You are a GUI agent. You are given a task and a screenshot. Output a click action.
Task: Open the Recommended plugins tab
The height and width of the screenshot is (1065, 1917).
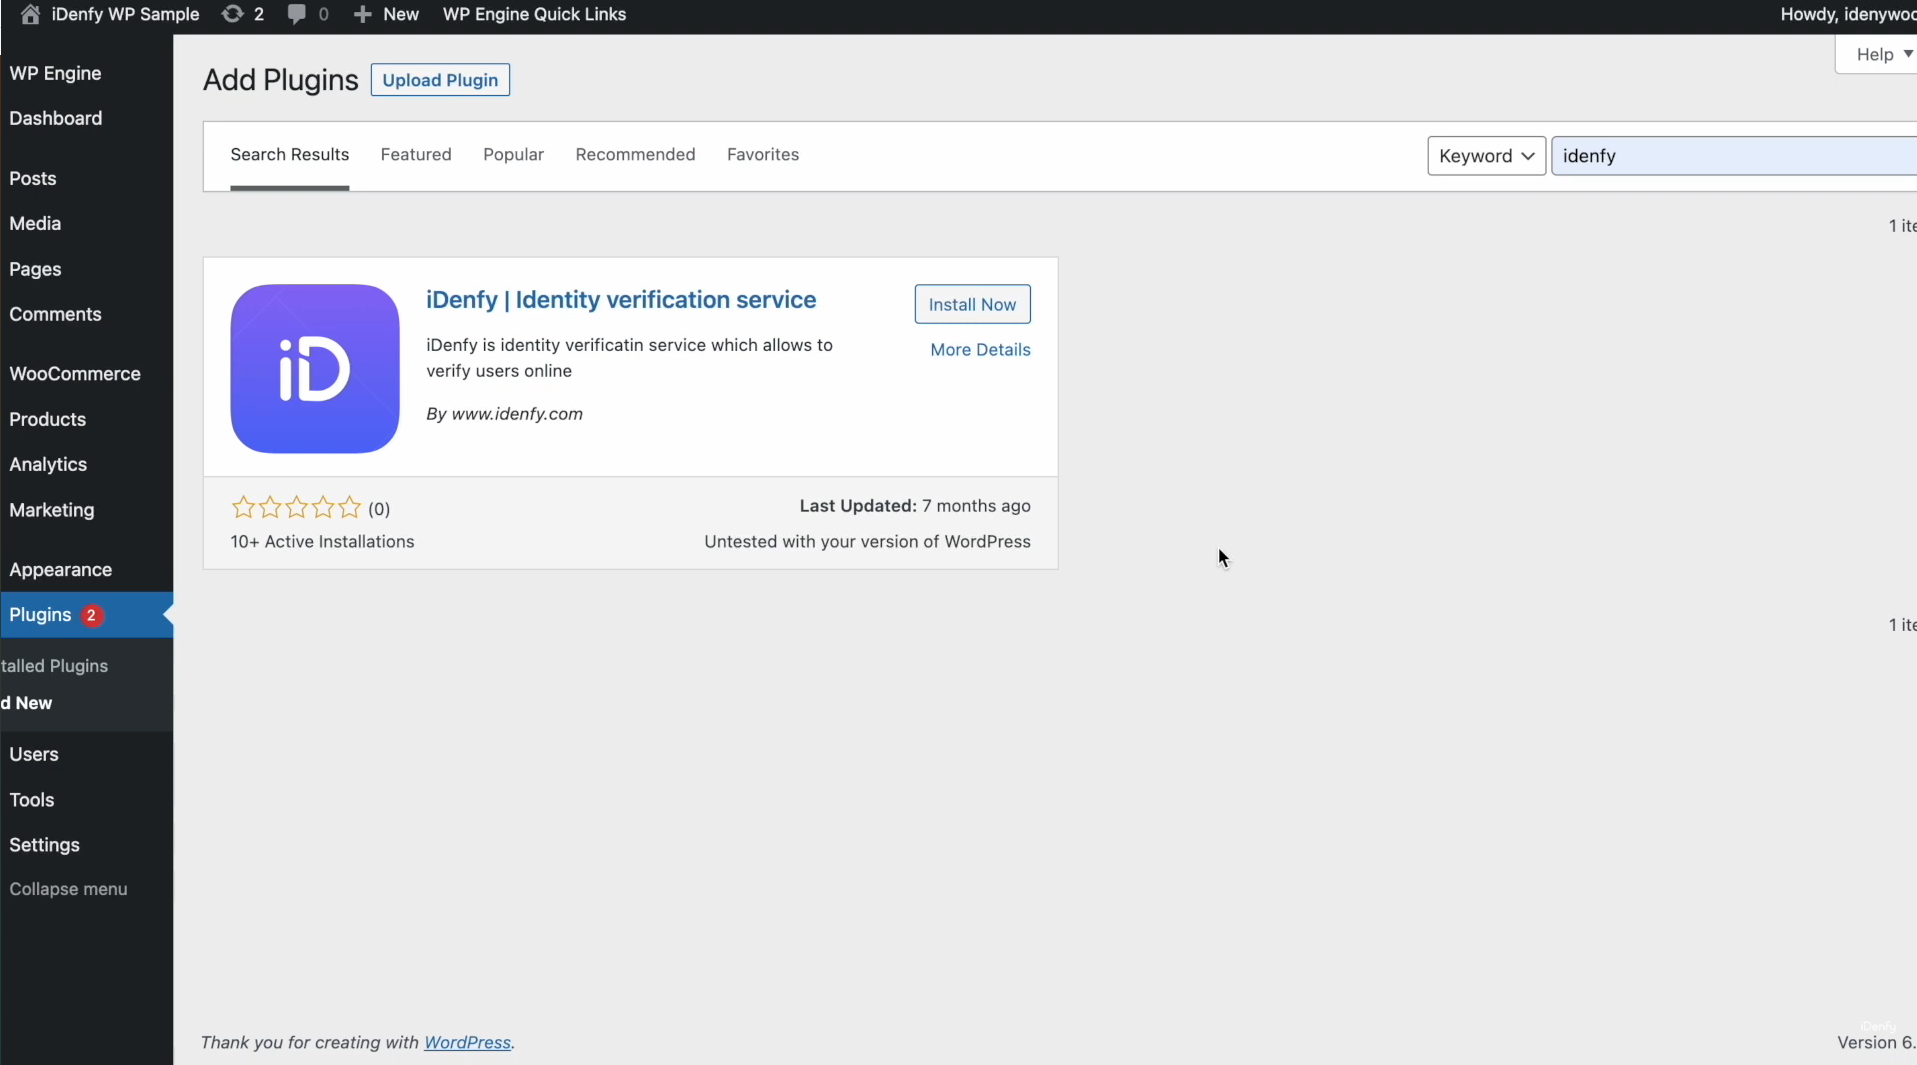635,154
